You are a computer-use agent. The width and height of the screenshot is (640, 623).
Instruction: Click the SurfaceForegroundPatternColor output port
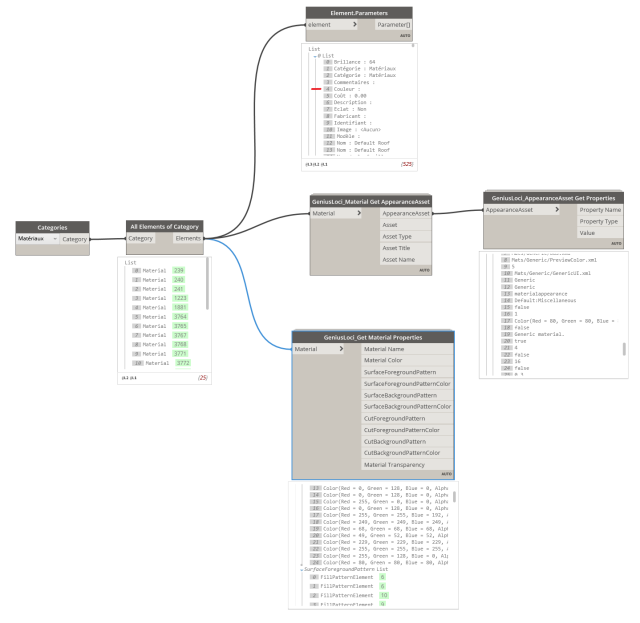point(407,384)
